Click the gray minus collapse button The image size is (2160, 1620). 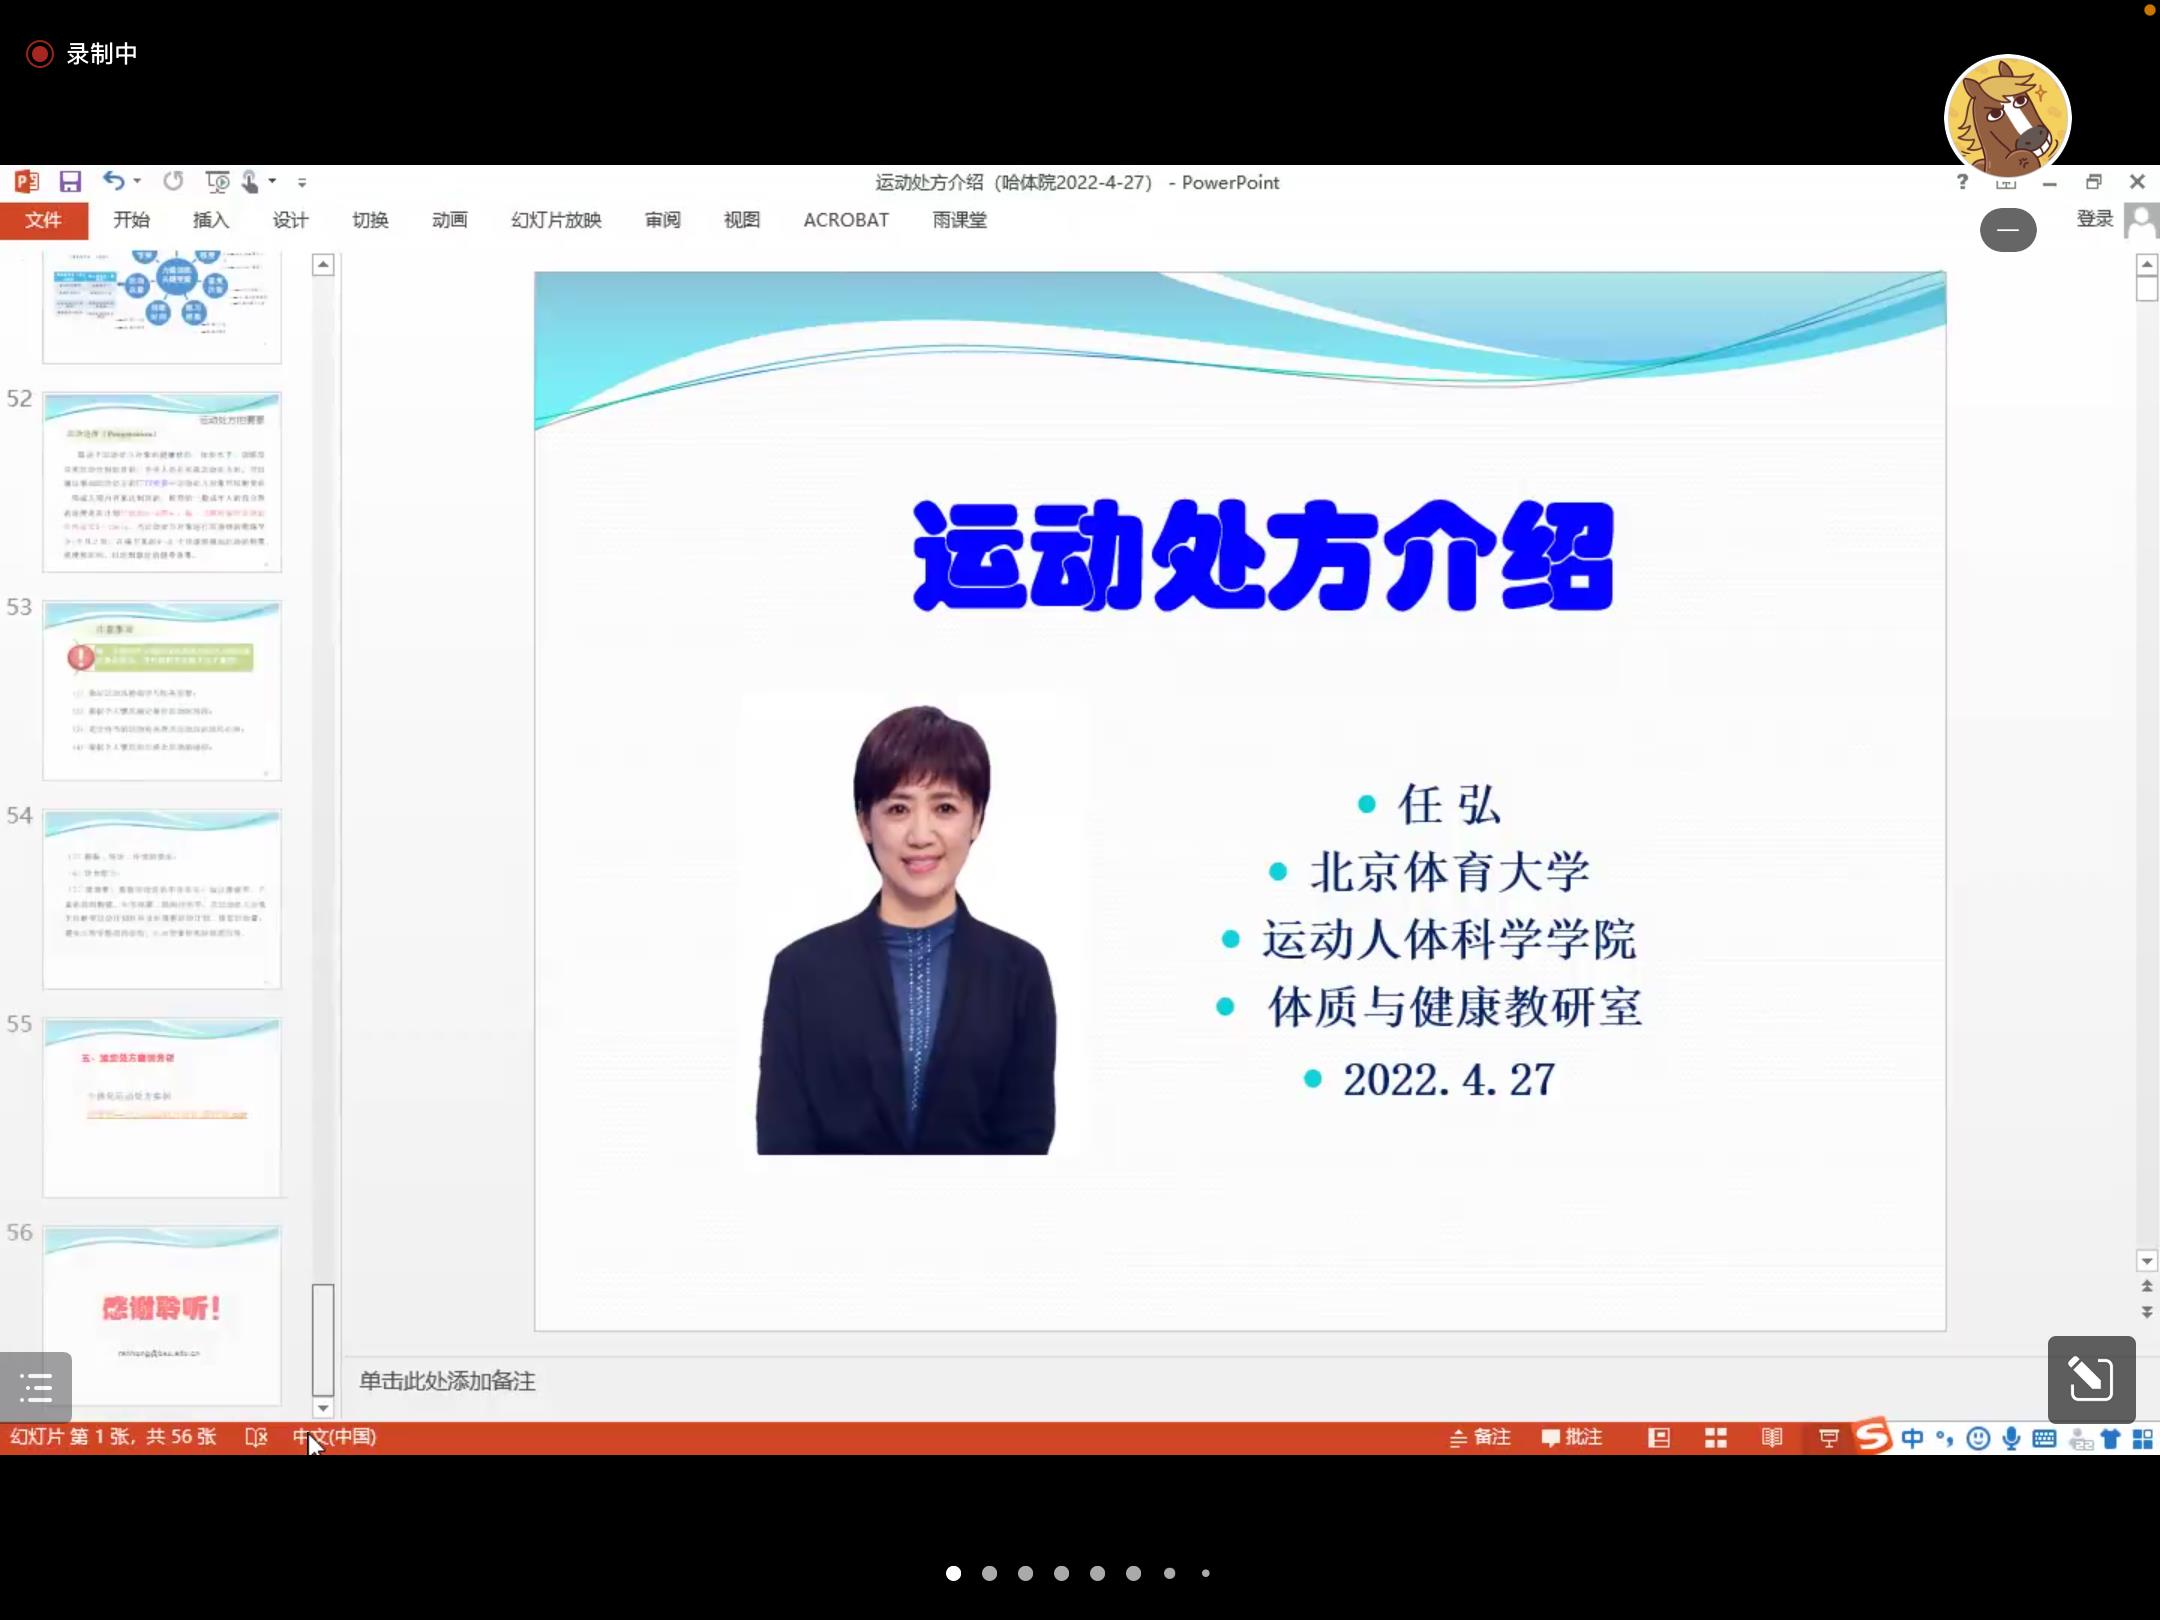pyautogui.click(x=2008, y=230)
